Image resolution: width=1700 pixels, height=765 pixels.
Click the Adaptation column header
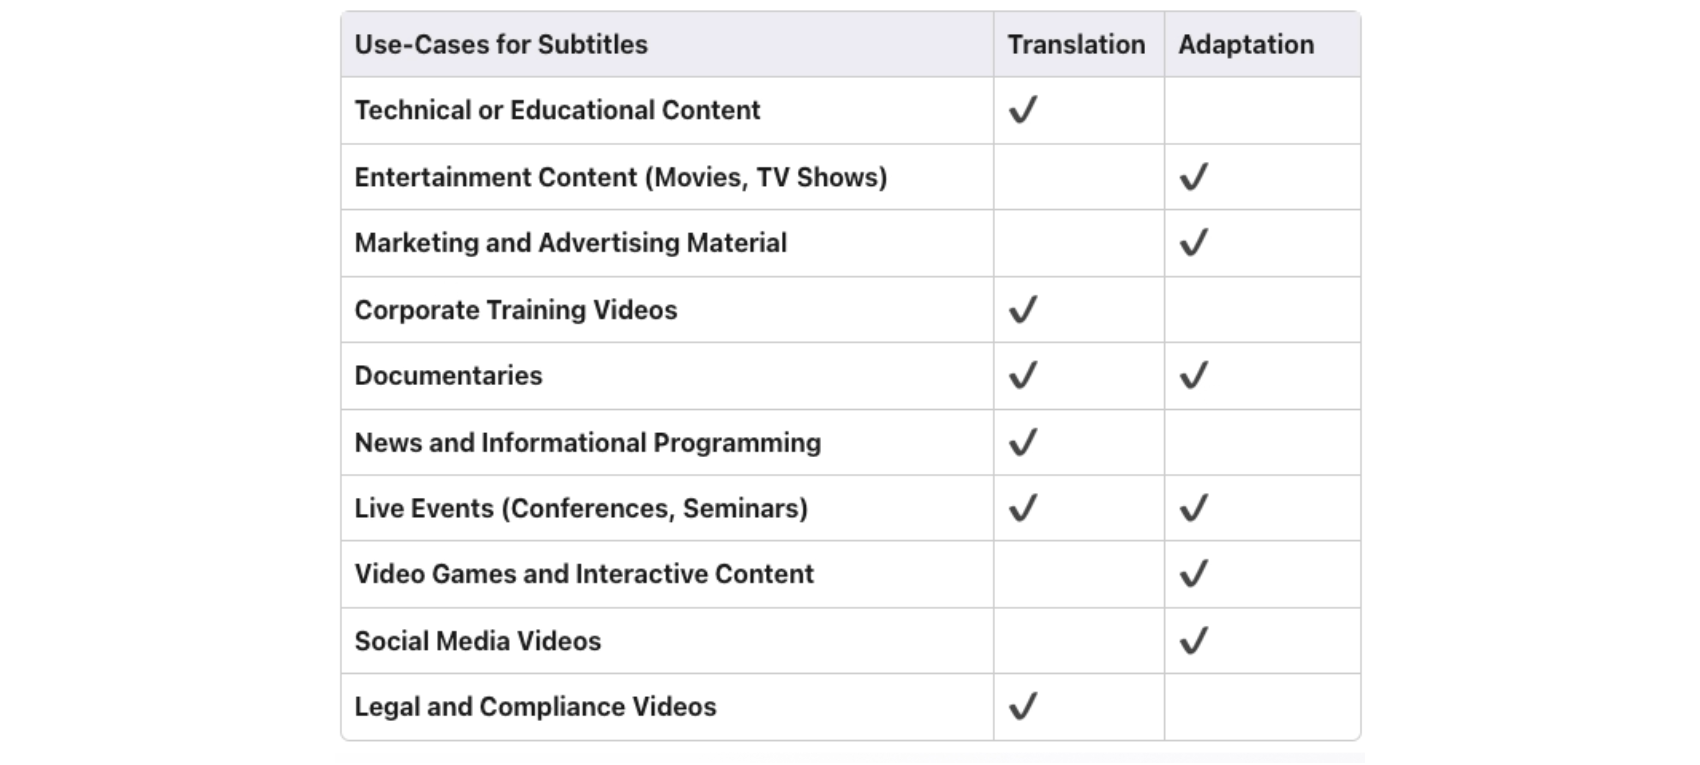pyautogui.click(x=1246, y=45)
